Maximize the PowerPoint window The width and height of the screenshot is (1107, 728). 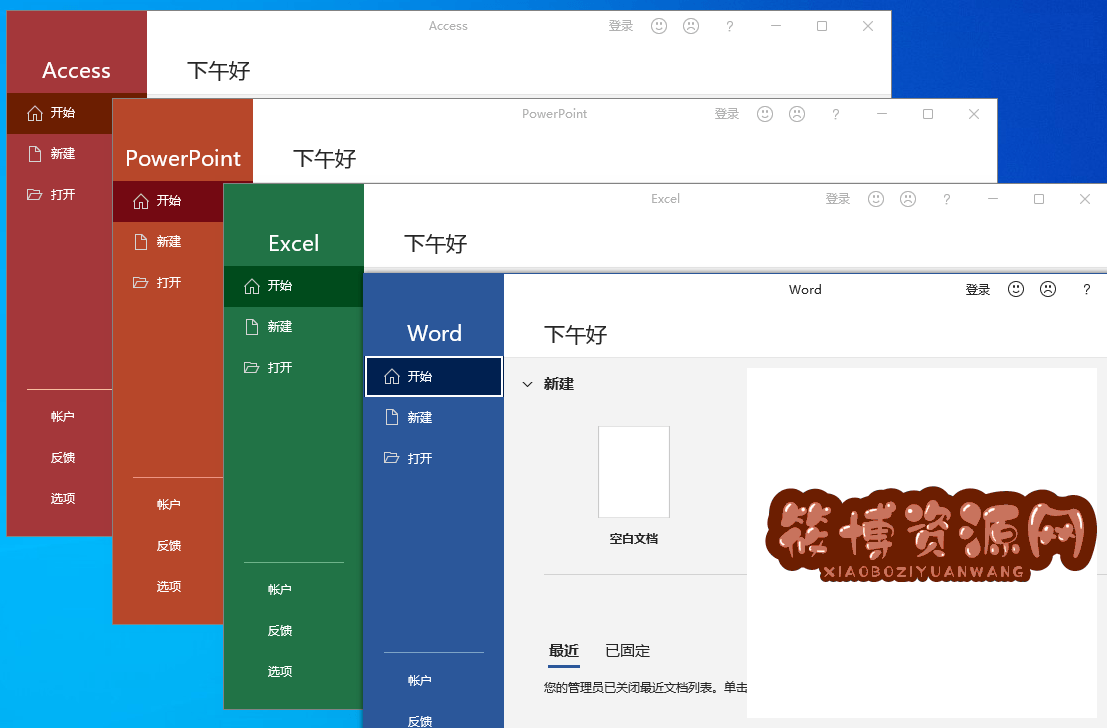tap(928, 114)
